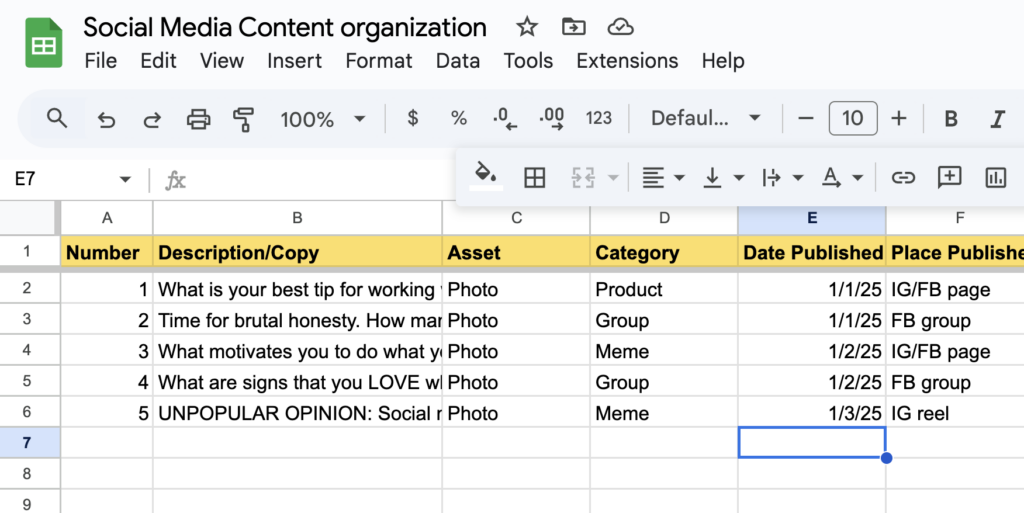Click the font size field showing 10
Viewport: 1024px width, 513px height.
(853, 119)
